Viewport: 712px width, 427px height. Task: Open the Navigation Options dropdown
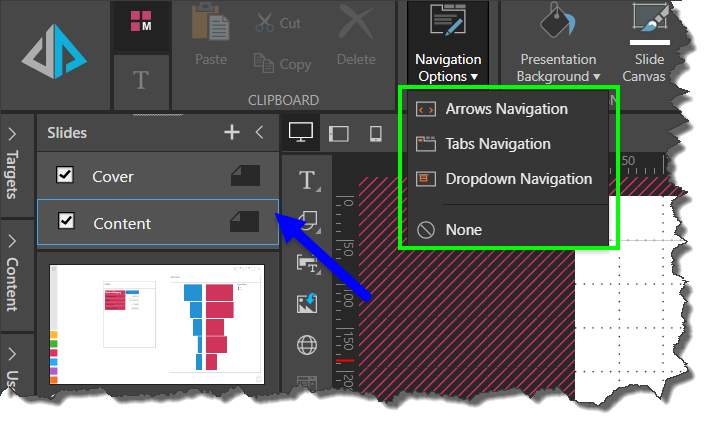[448, 43]
